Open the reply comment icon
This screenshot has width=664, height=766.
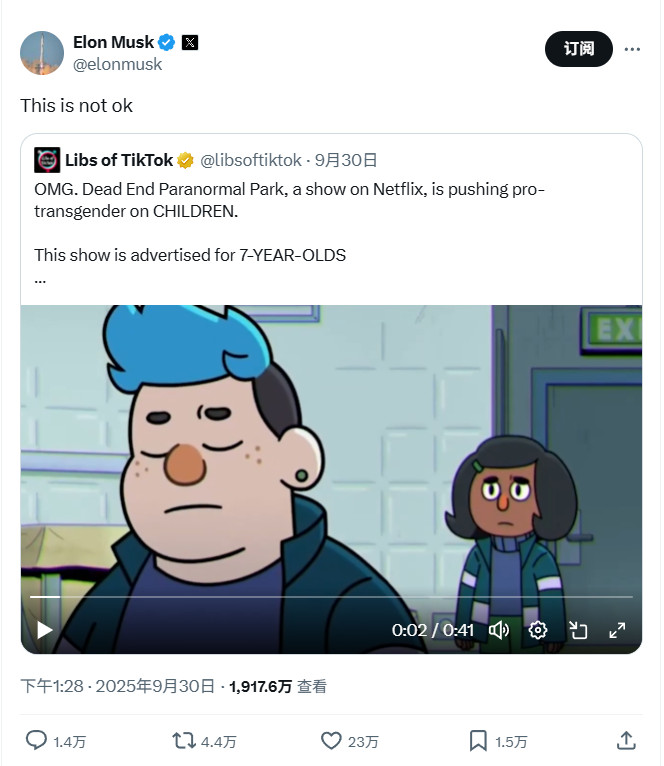point(36,741)
